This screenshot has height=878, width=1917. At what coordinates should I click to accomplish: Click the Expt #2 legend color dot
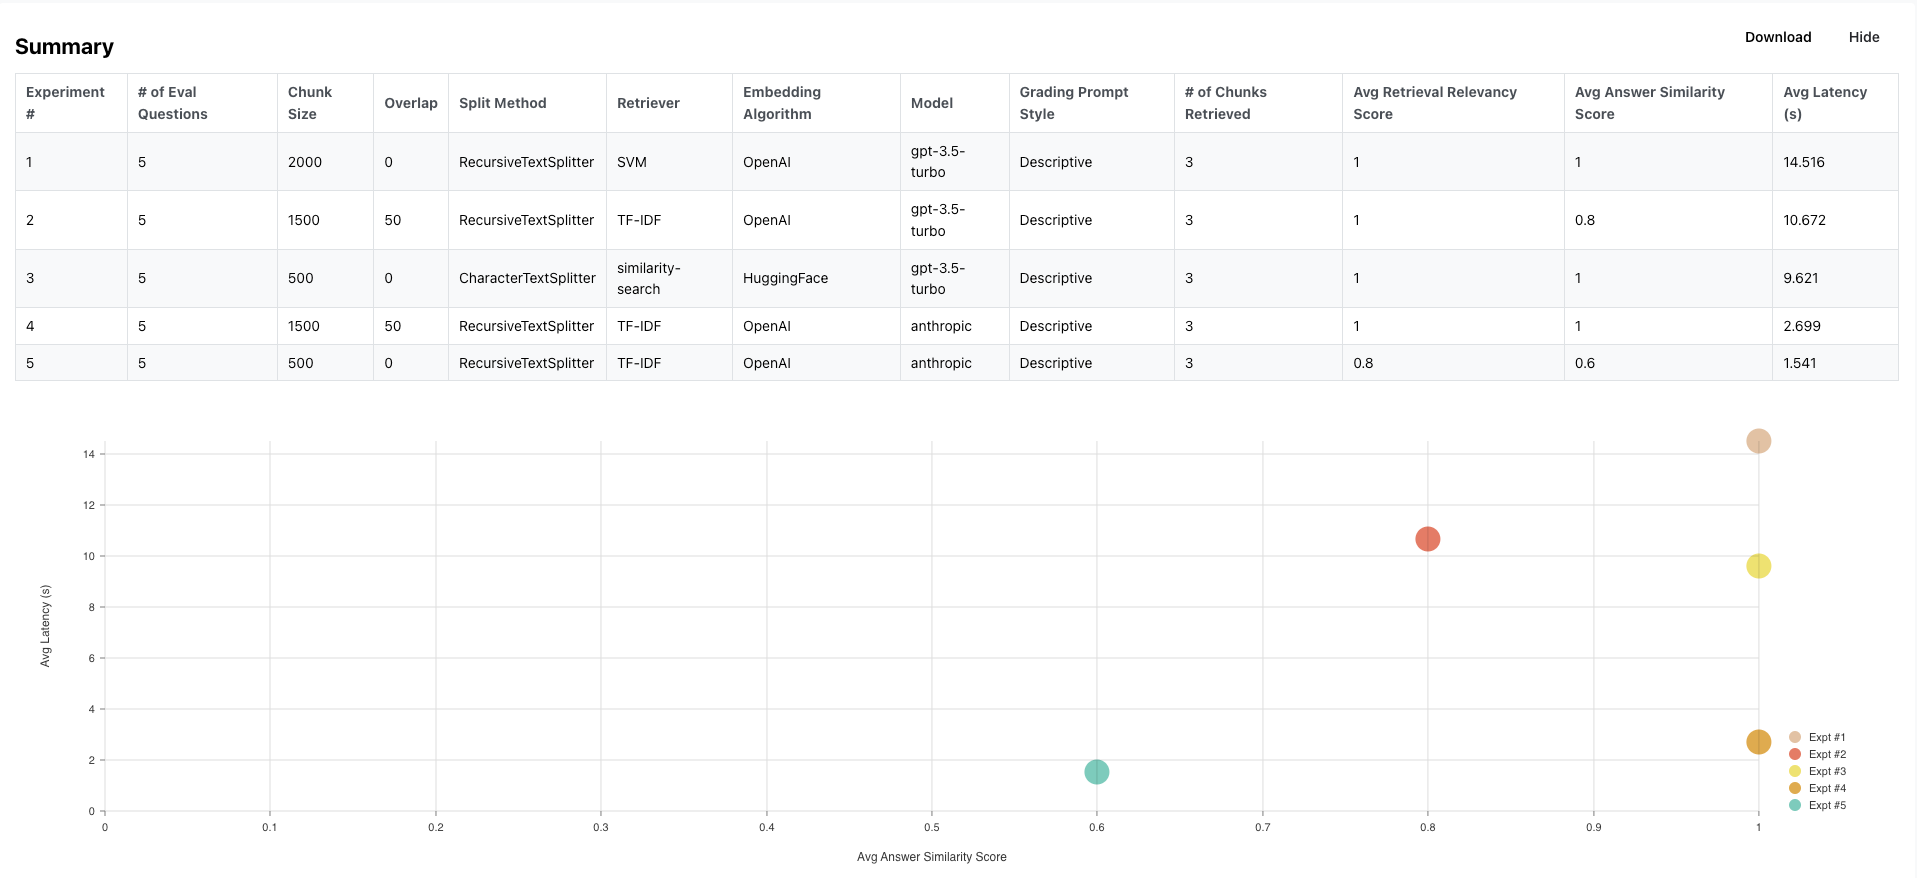point(1795,754)
